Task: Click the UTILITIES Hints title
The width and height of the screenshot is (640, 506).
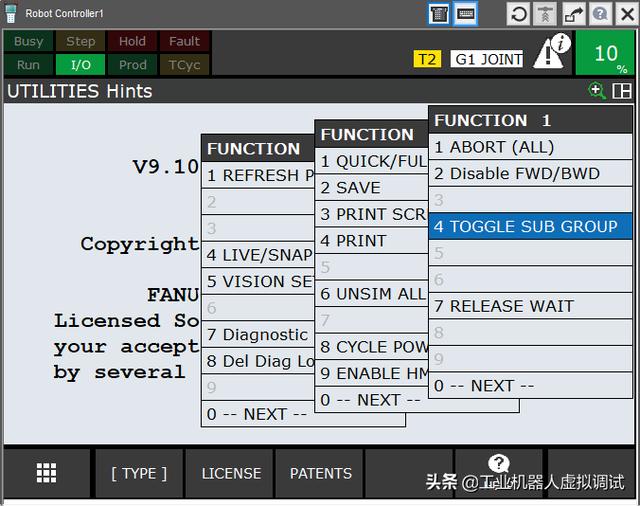Action: [80, 91]
